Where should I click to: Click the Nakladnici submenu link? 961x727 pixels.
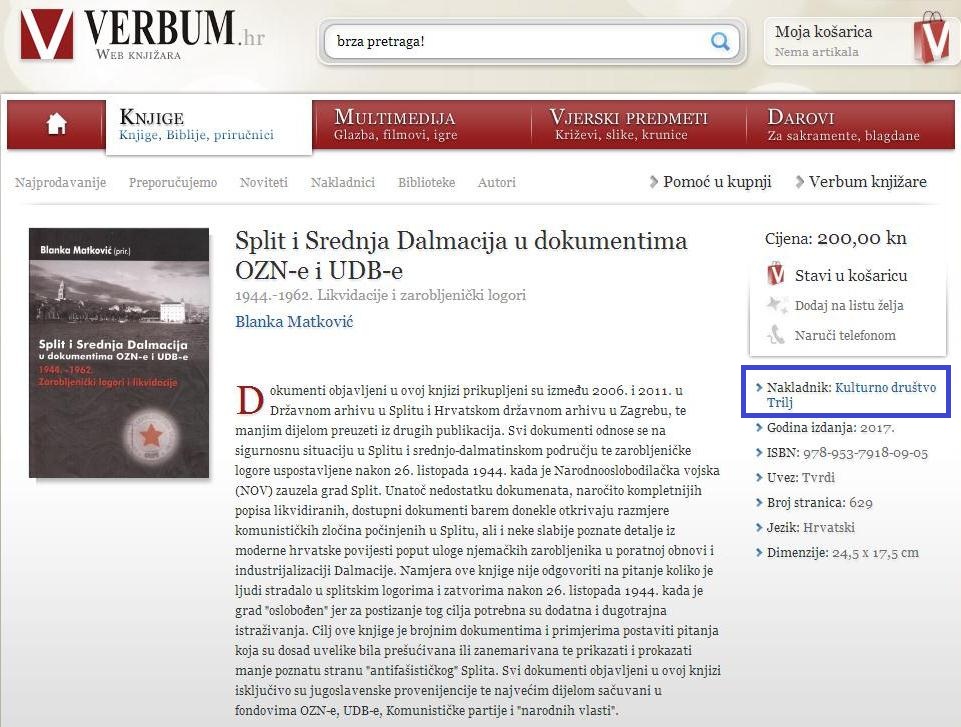(342, 183)
